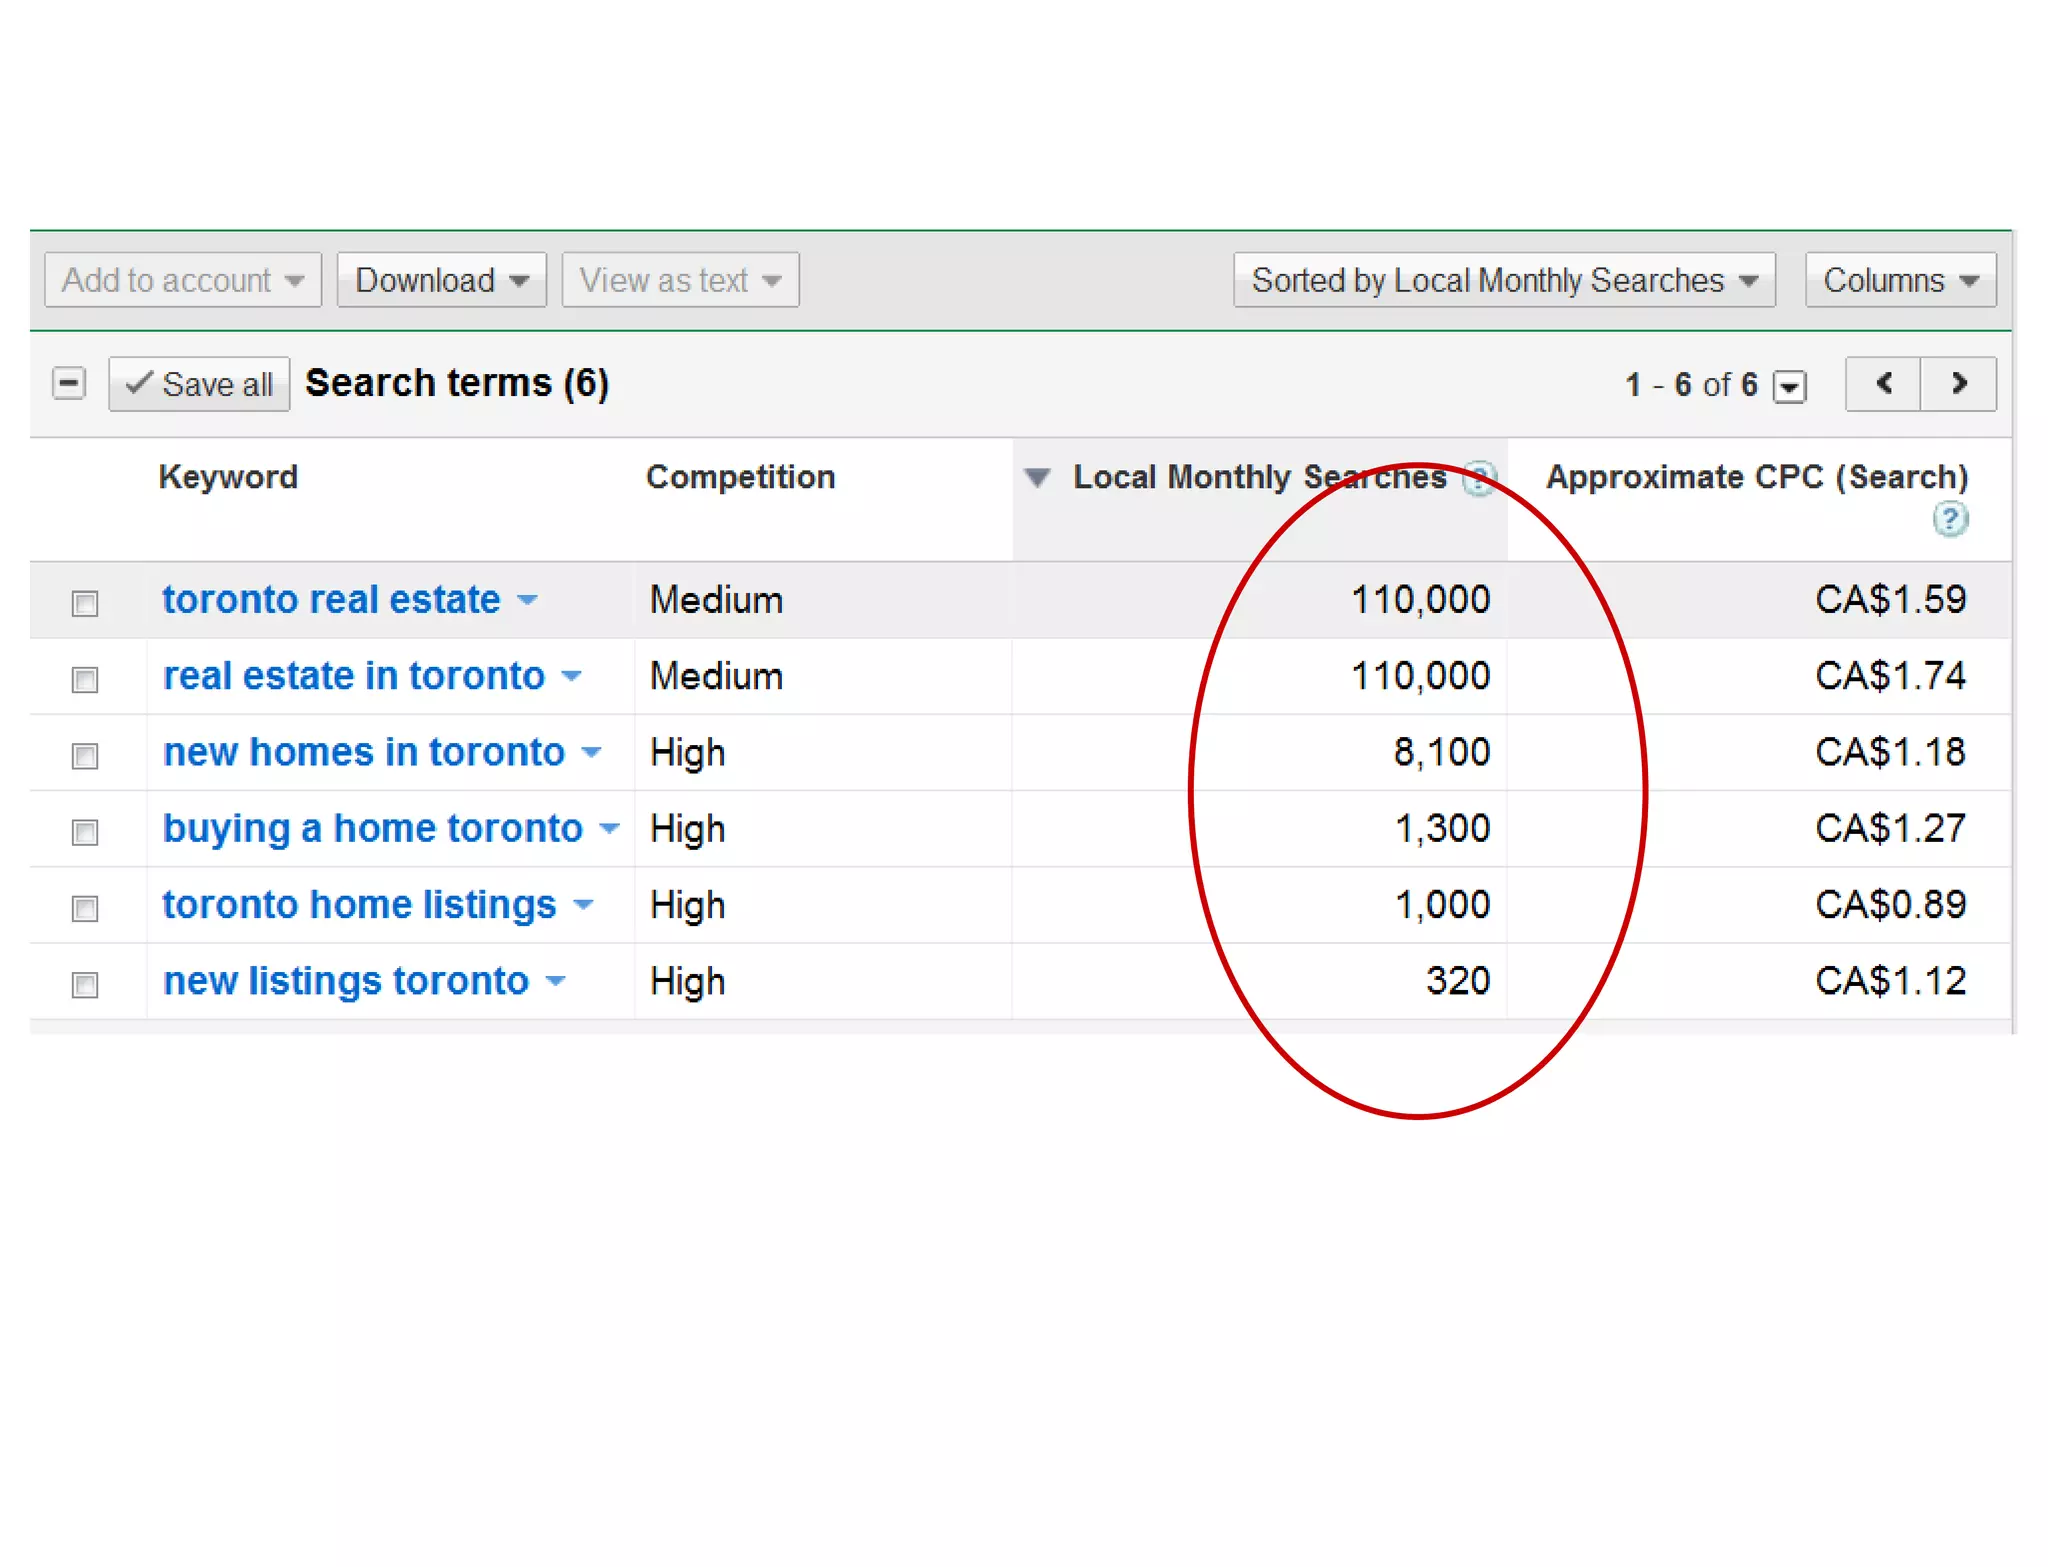Check the toronto home listings checkbox
Viewport: 2048px width, 1567px height.
click(x=85, y=908)
